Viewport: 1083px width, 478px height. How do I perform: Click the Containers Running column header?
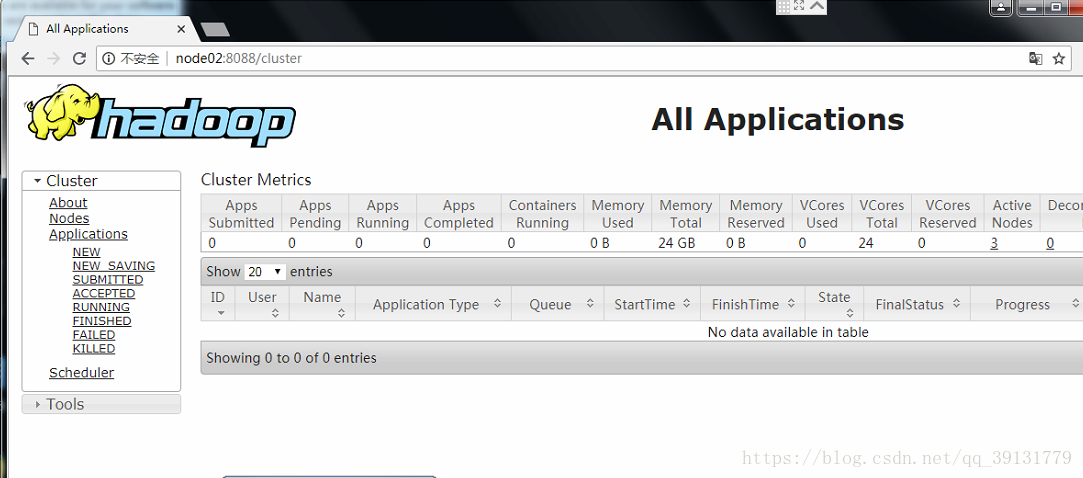pos(542,214)
